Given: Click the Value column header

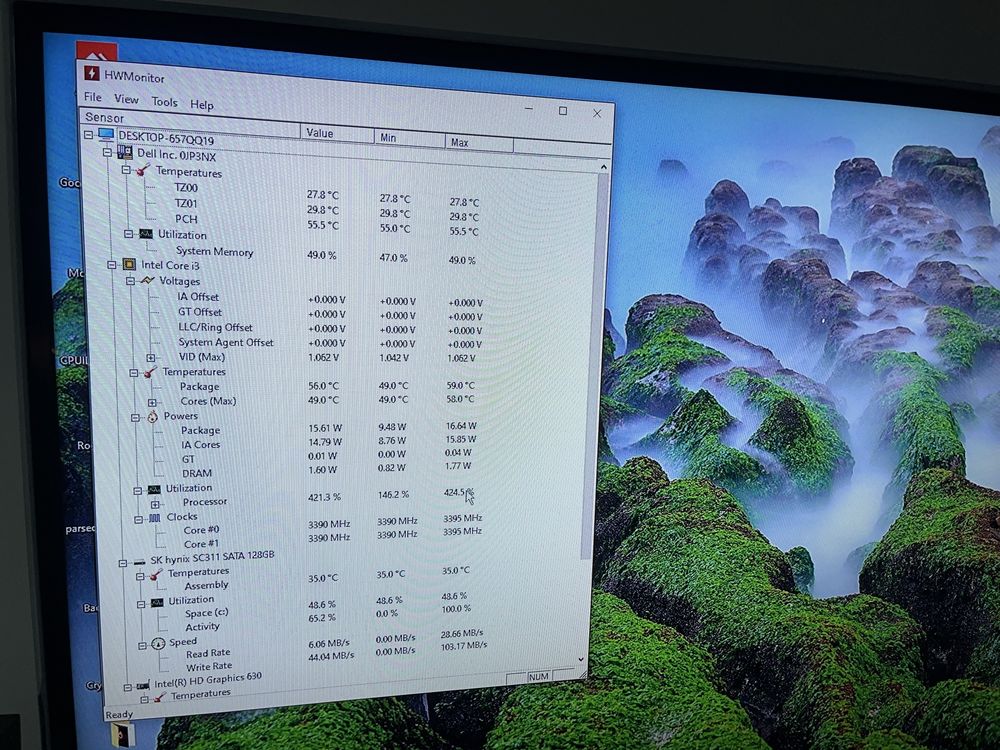Looking at the screenshot, I should 336,133.
